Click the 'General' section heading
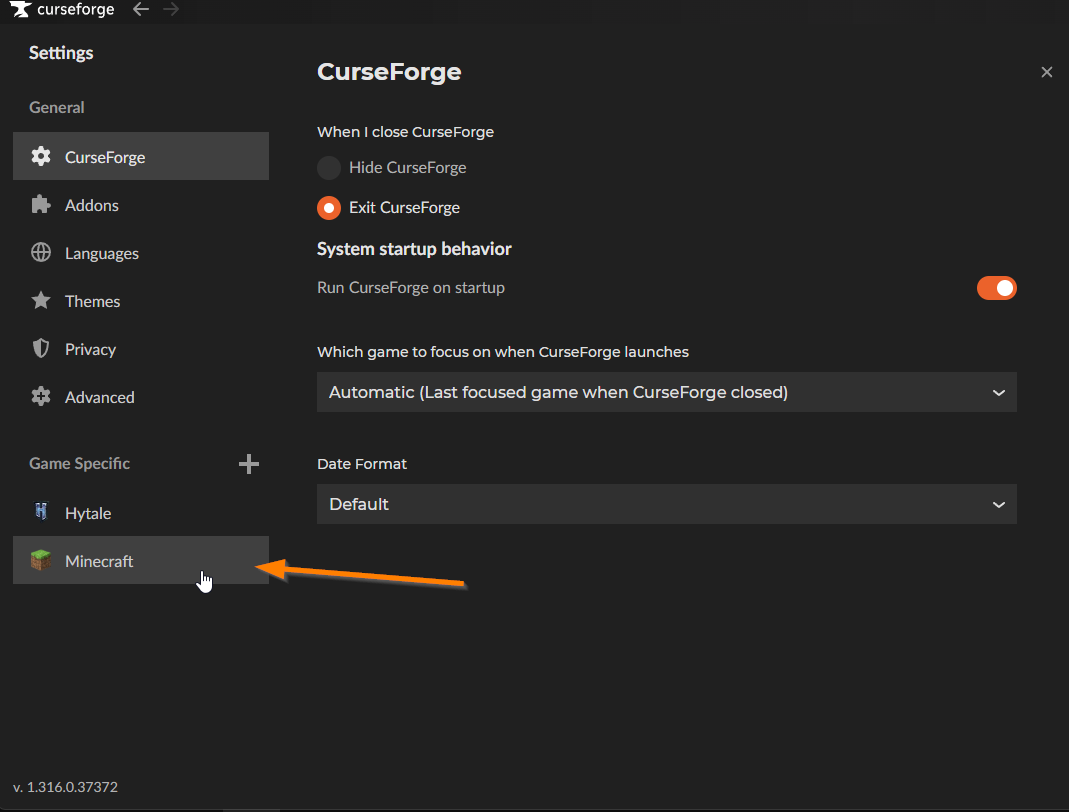 pyautogui.click(x=57, y=108)
